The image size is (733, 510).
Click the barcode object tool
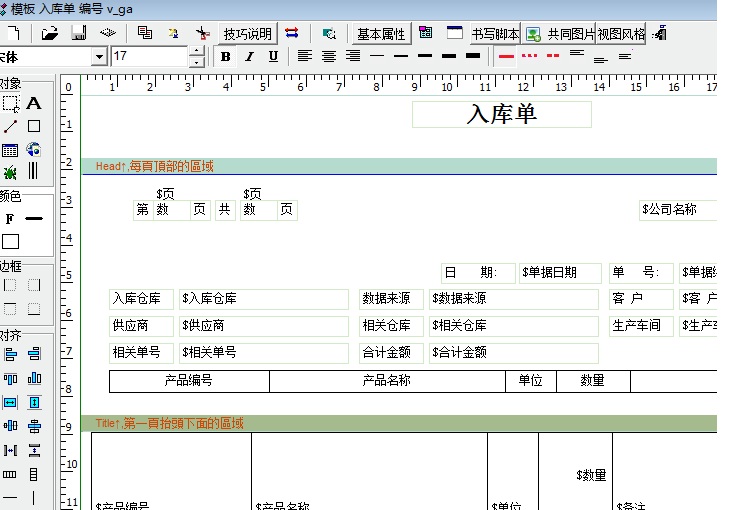click(x=34, y=172)
